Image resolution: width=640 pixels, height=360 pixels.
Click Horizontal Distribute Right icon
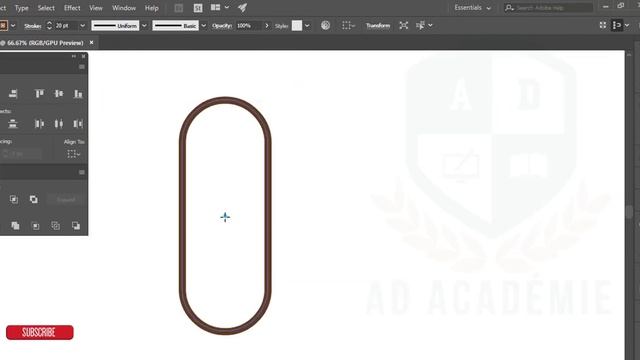78,124
